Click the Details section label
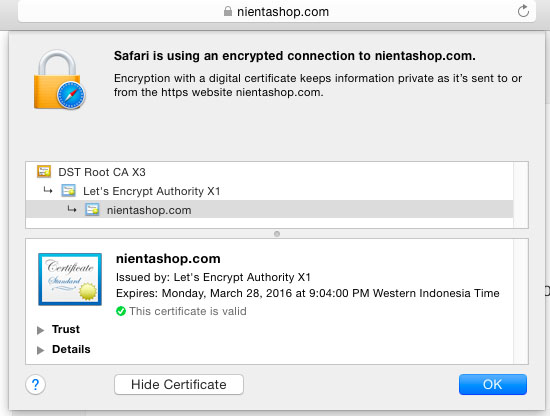This screenshot has width=550, height=416. [x=71, y=349]
